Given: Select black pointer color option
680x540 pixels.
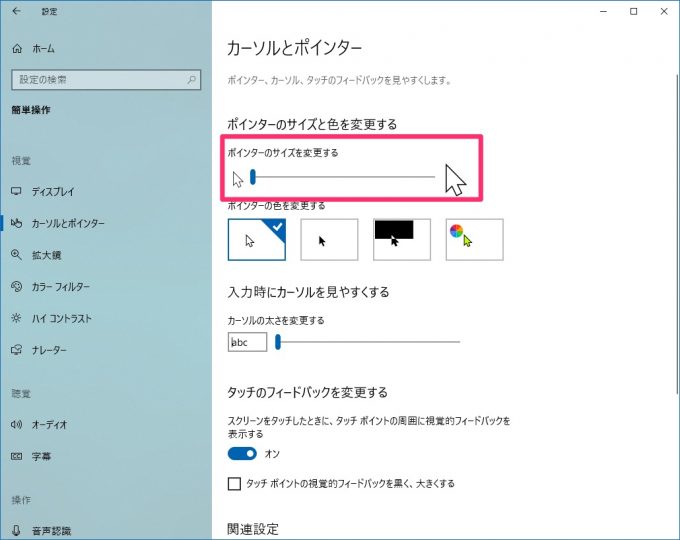Looking at the screenshot, I should click(x=329, y=239).
